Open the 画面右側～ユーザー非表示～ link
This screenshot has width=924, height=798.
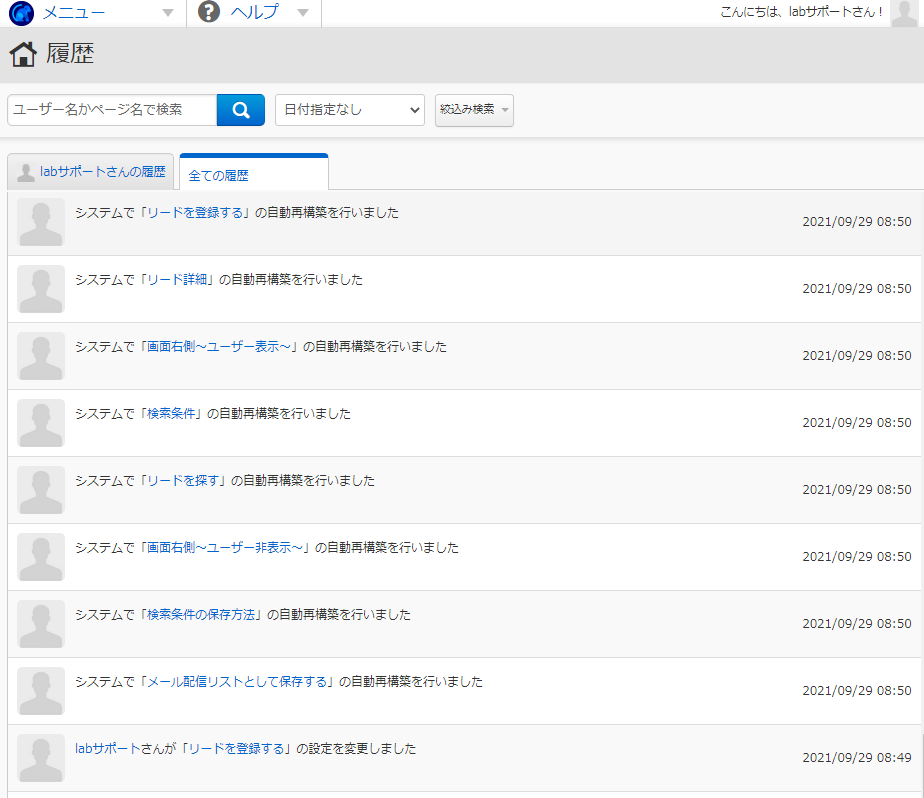(x=225, y=548)
